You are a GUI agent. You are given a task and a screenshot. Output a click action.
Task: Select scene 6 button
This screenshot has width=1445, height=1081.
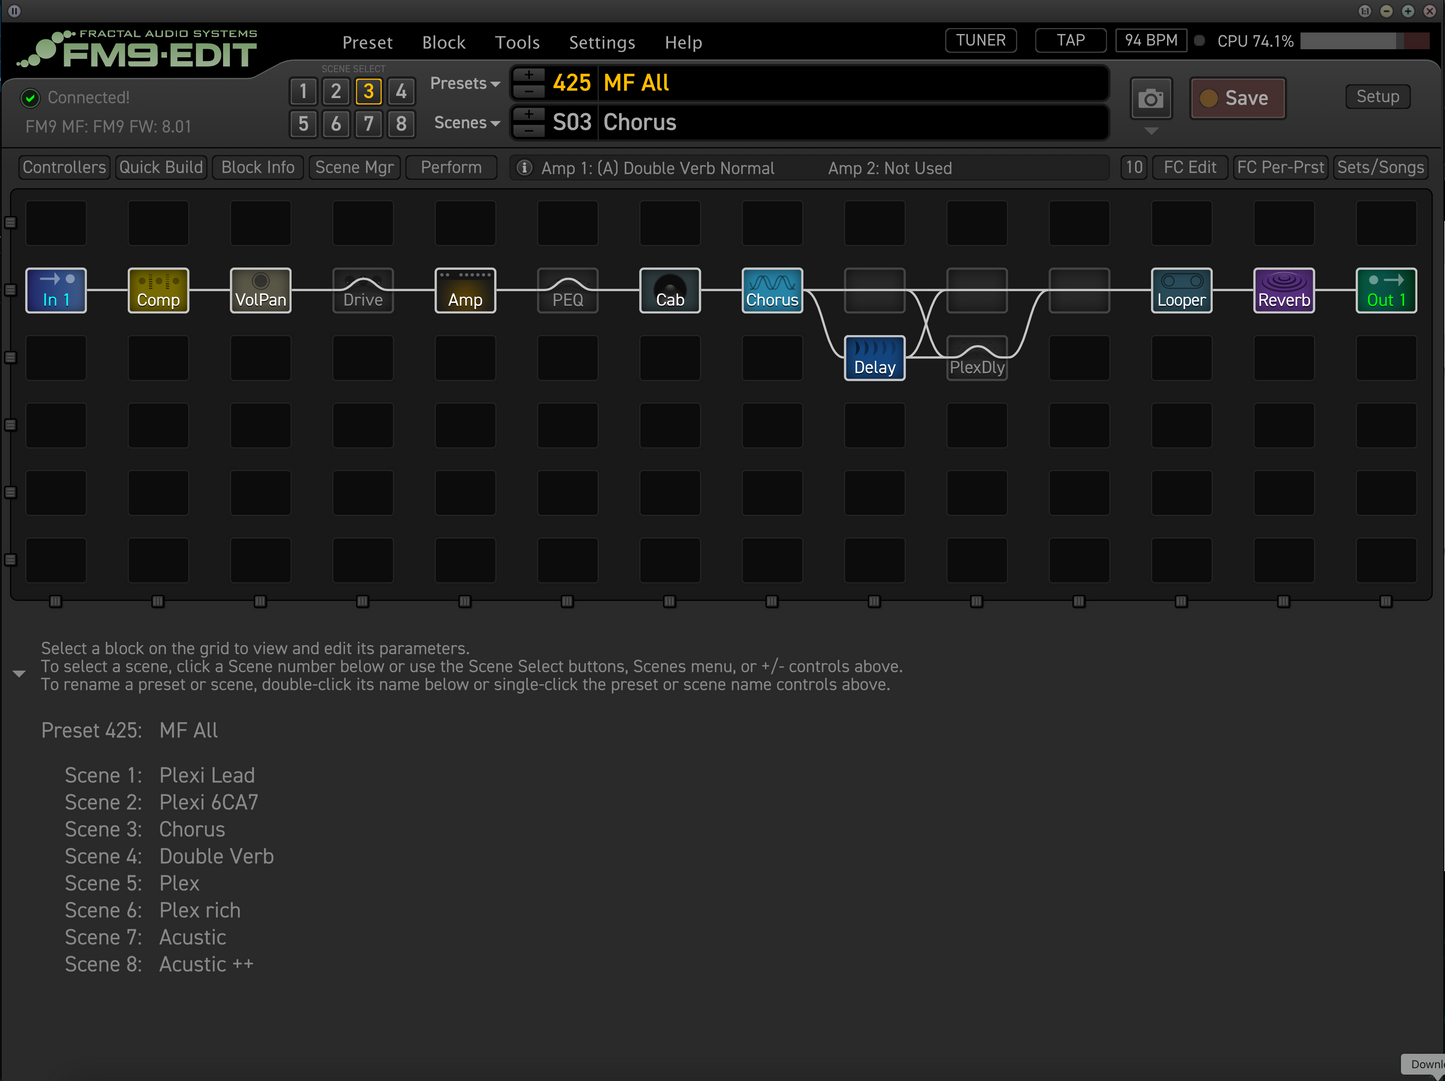336,124
